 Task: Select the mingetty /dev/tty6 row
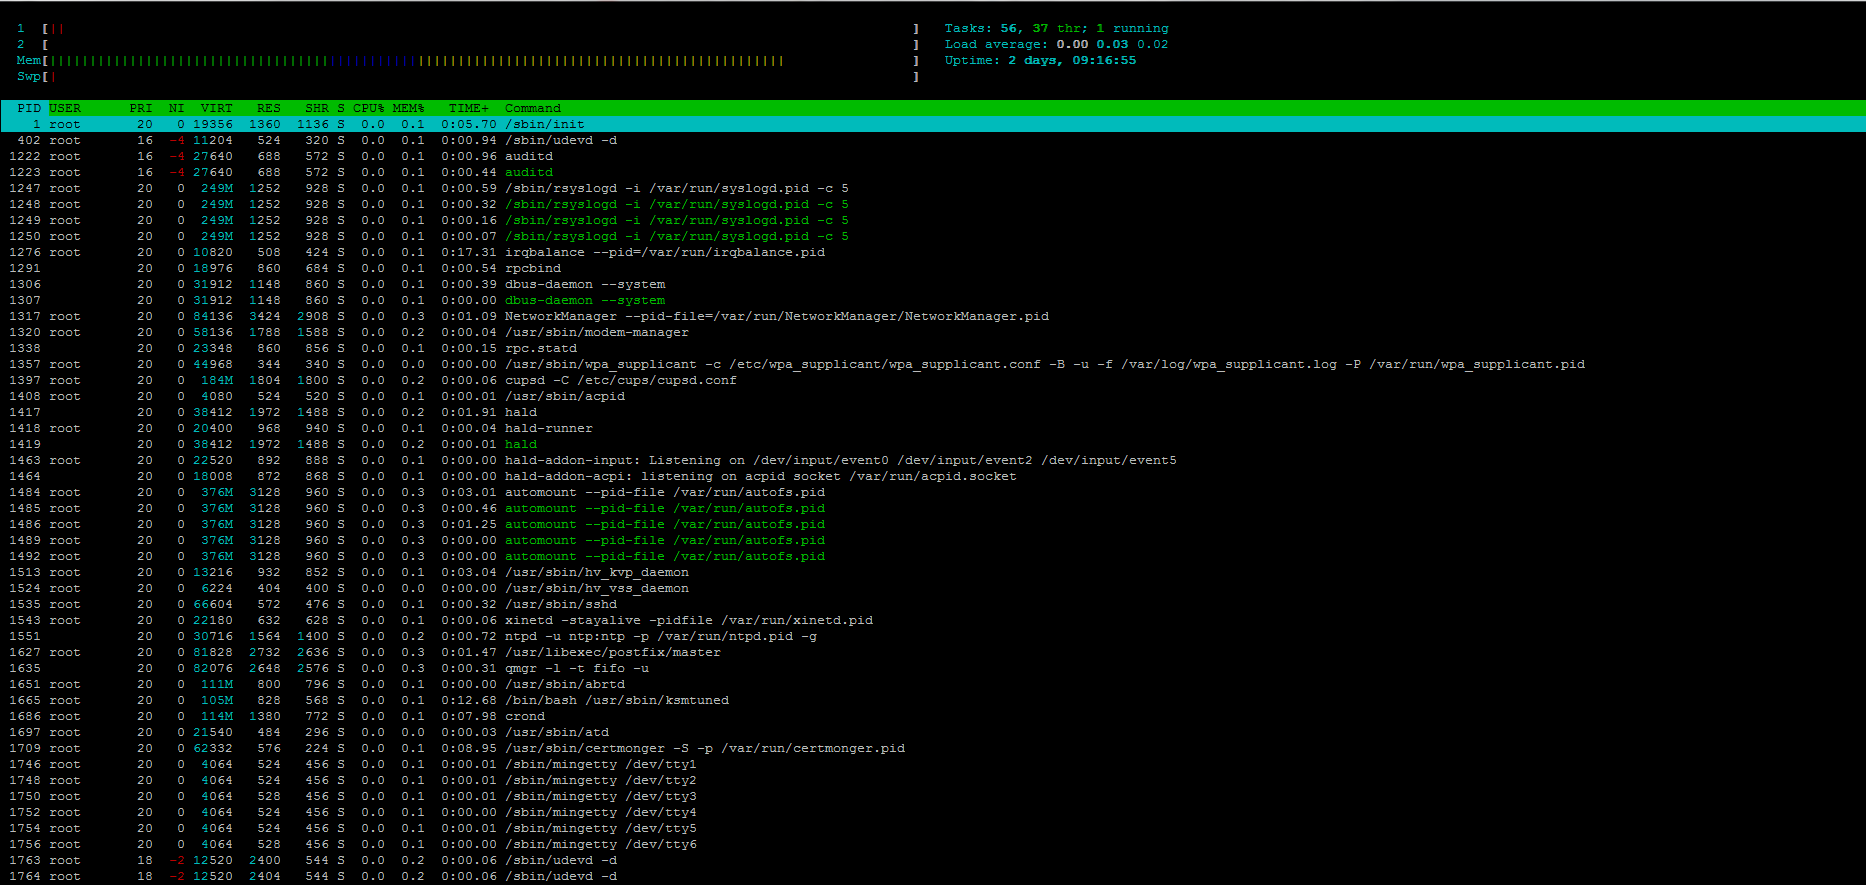point(933,844)
